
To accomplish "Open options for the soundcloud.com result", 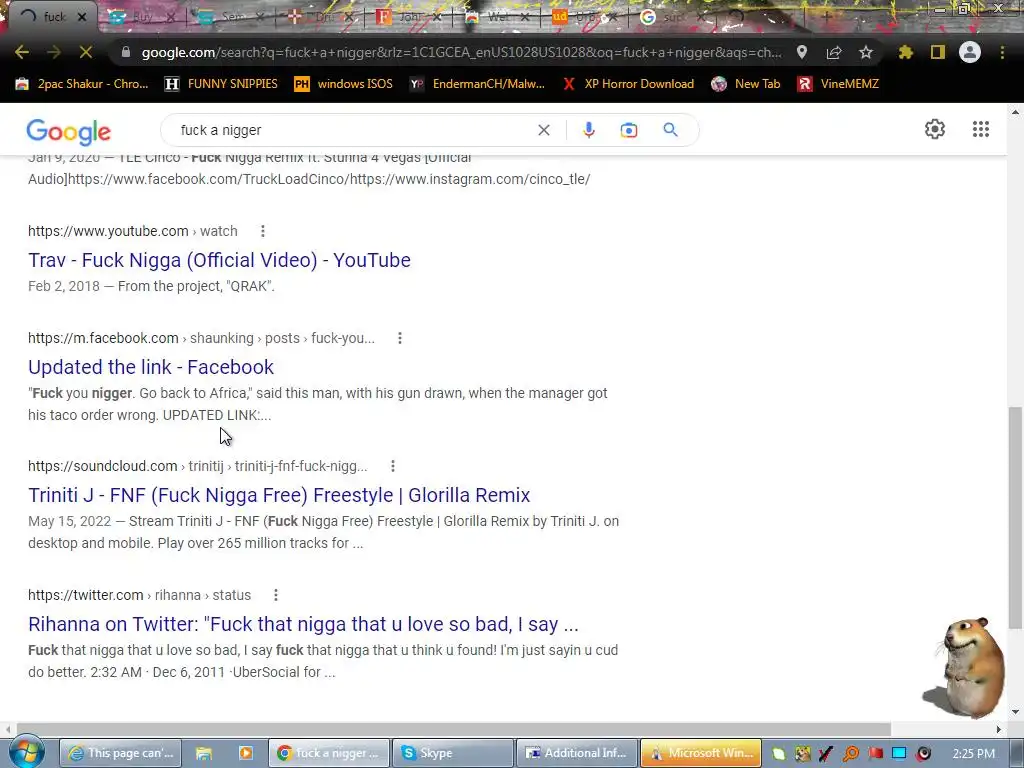I will pyautogui.click(x=392, y=466).
